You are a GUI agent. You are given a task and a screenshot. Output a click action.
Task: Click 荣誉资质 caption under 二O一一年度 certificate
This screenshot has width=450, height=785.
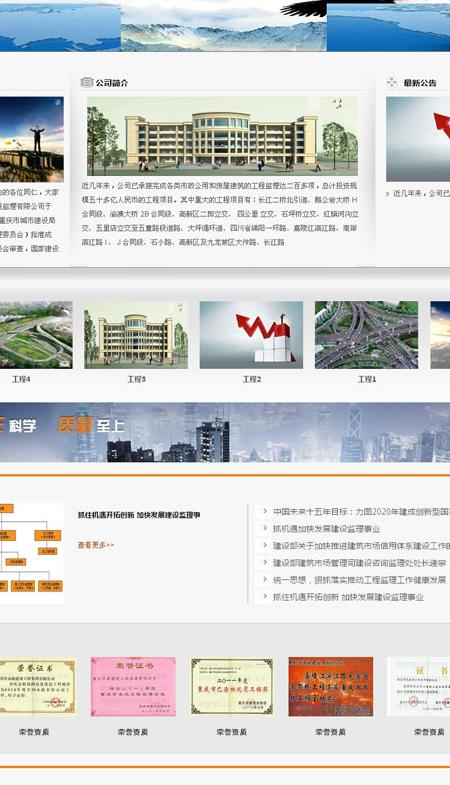point(231,731)
